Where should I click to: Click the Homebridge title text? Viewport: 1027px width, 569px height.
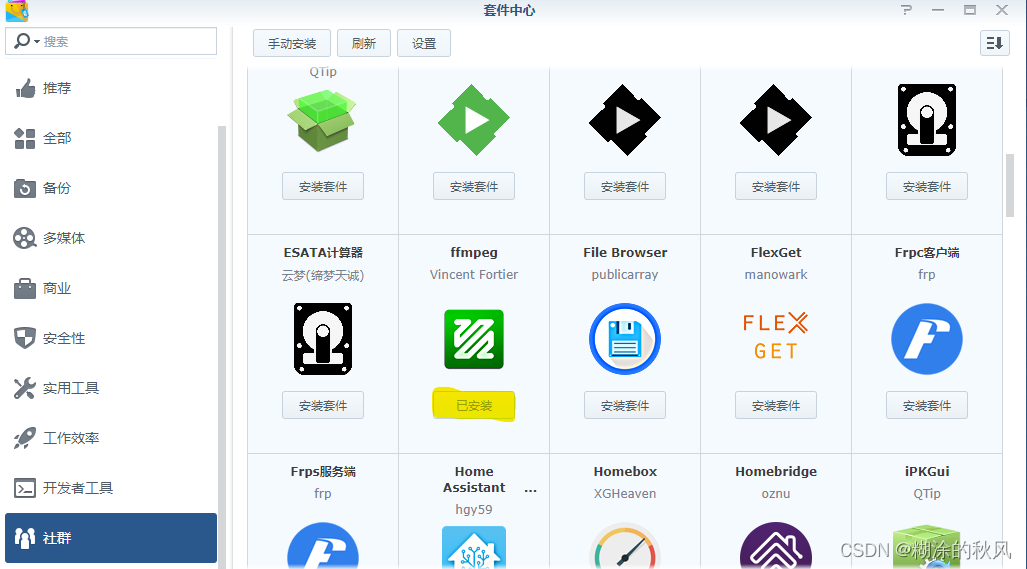pos(775,471)
